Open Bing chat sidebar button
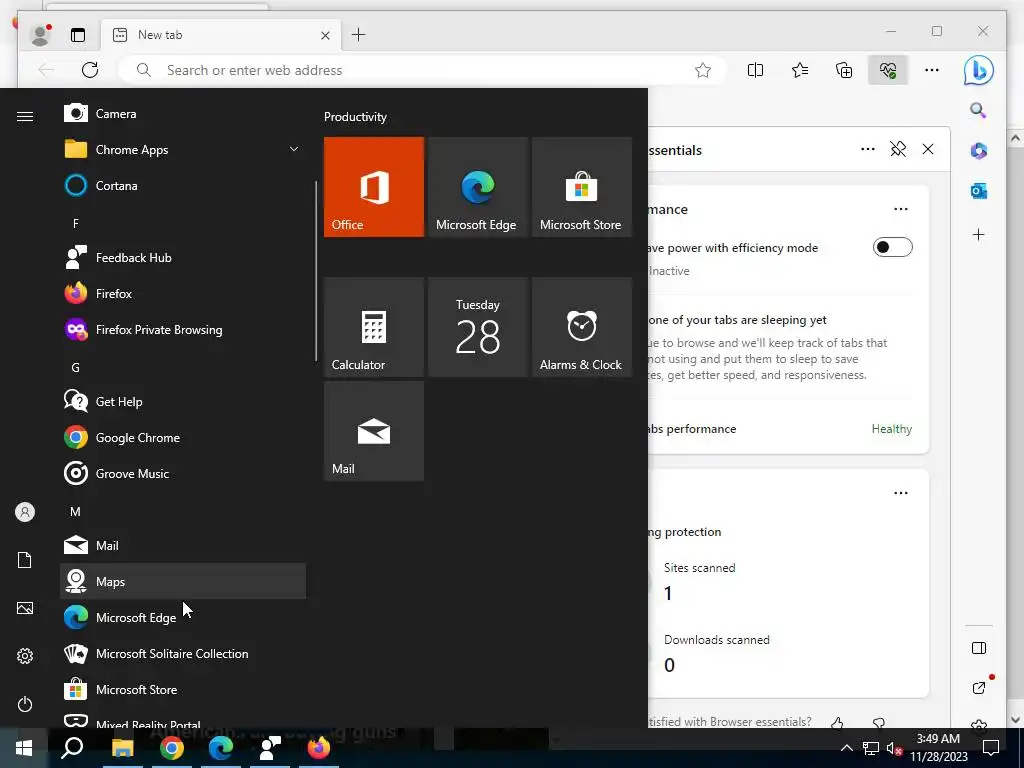Screen dimensions: 1024x768 [978, 70]
